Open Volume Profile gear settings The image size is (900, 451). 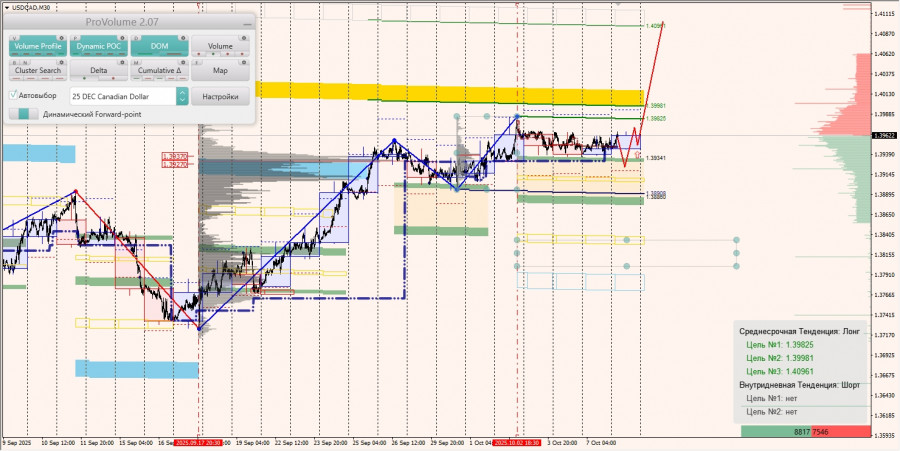[61, 38]
